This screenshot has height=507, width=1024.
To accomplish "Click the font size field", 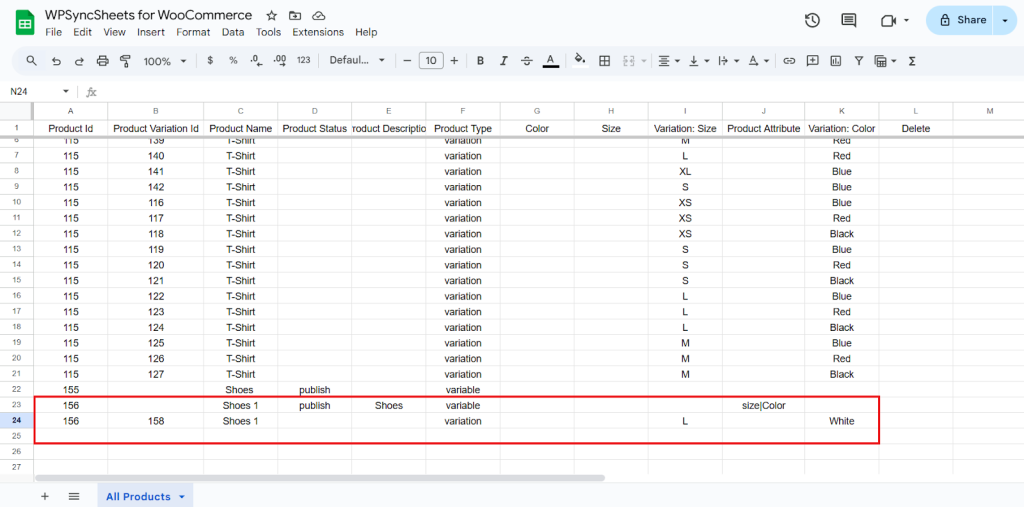I will [x=431, y=61].
